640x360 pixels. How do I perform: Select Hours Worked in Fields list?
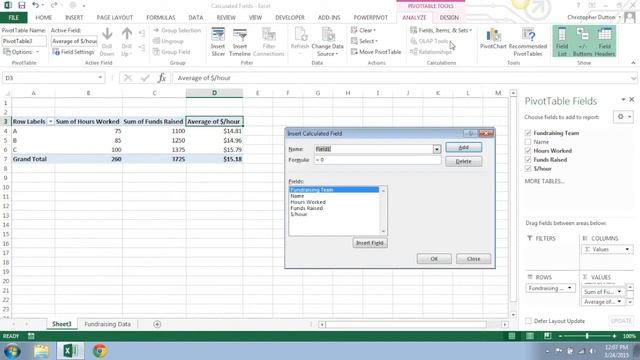(308, 202)
